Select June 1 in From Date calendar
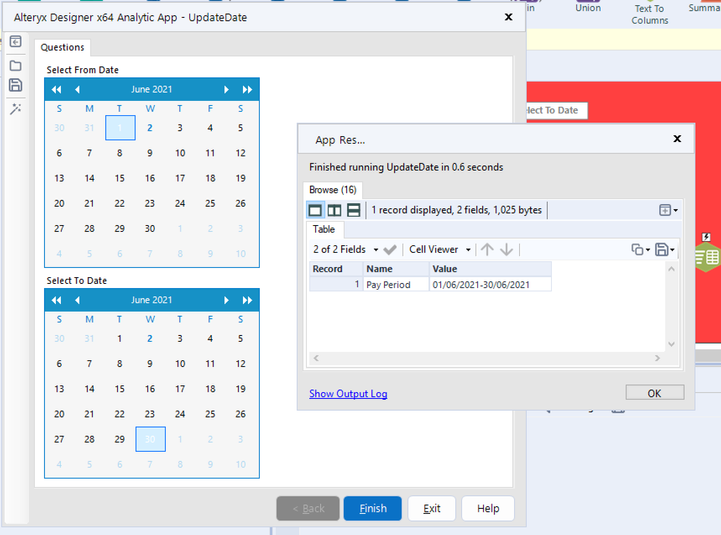 click(120, 128)
